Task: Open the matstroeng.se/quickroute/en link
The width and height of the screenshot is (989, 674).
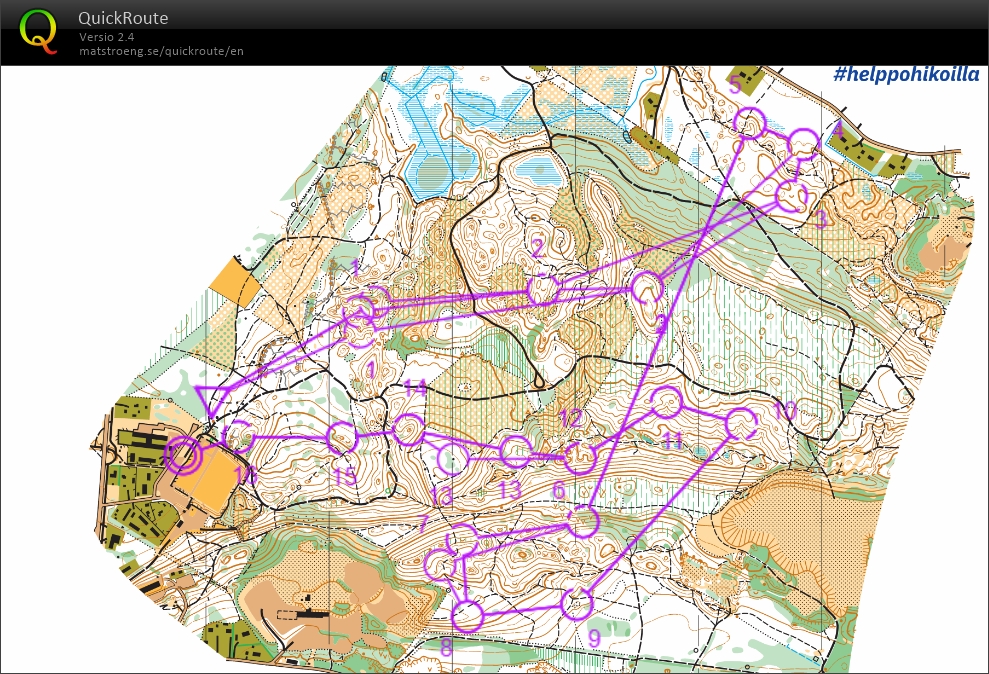Action: 161,51
